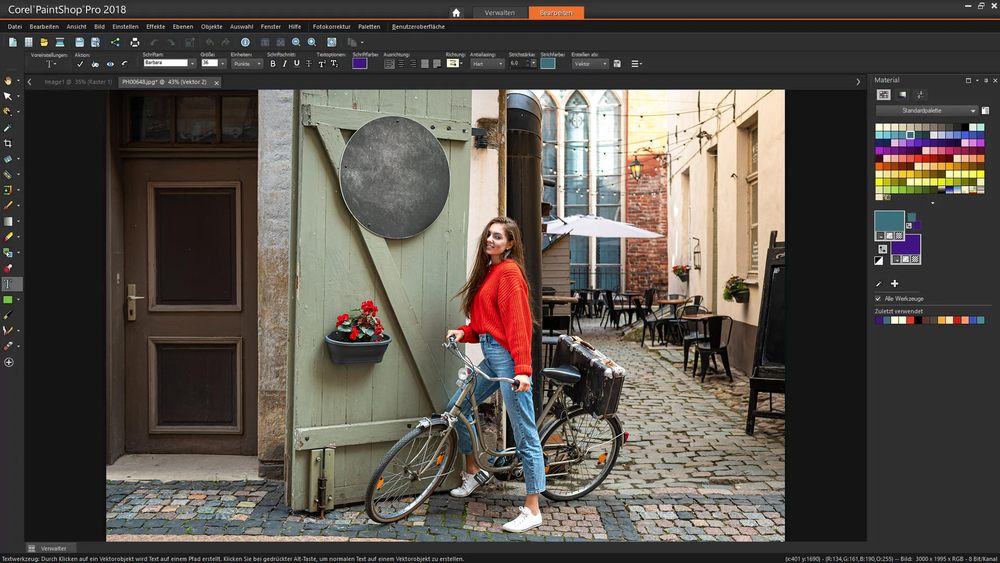Switch to the Image1 document tab
This screenshot has width=1000, height=563.
tap(77, 82)
